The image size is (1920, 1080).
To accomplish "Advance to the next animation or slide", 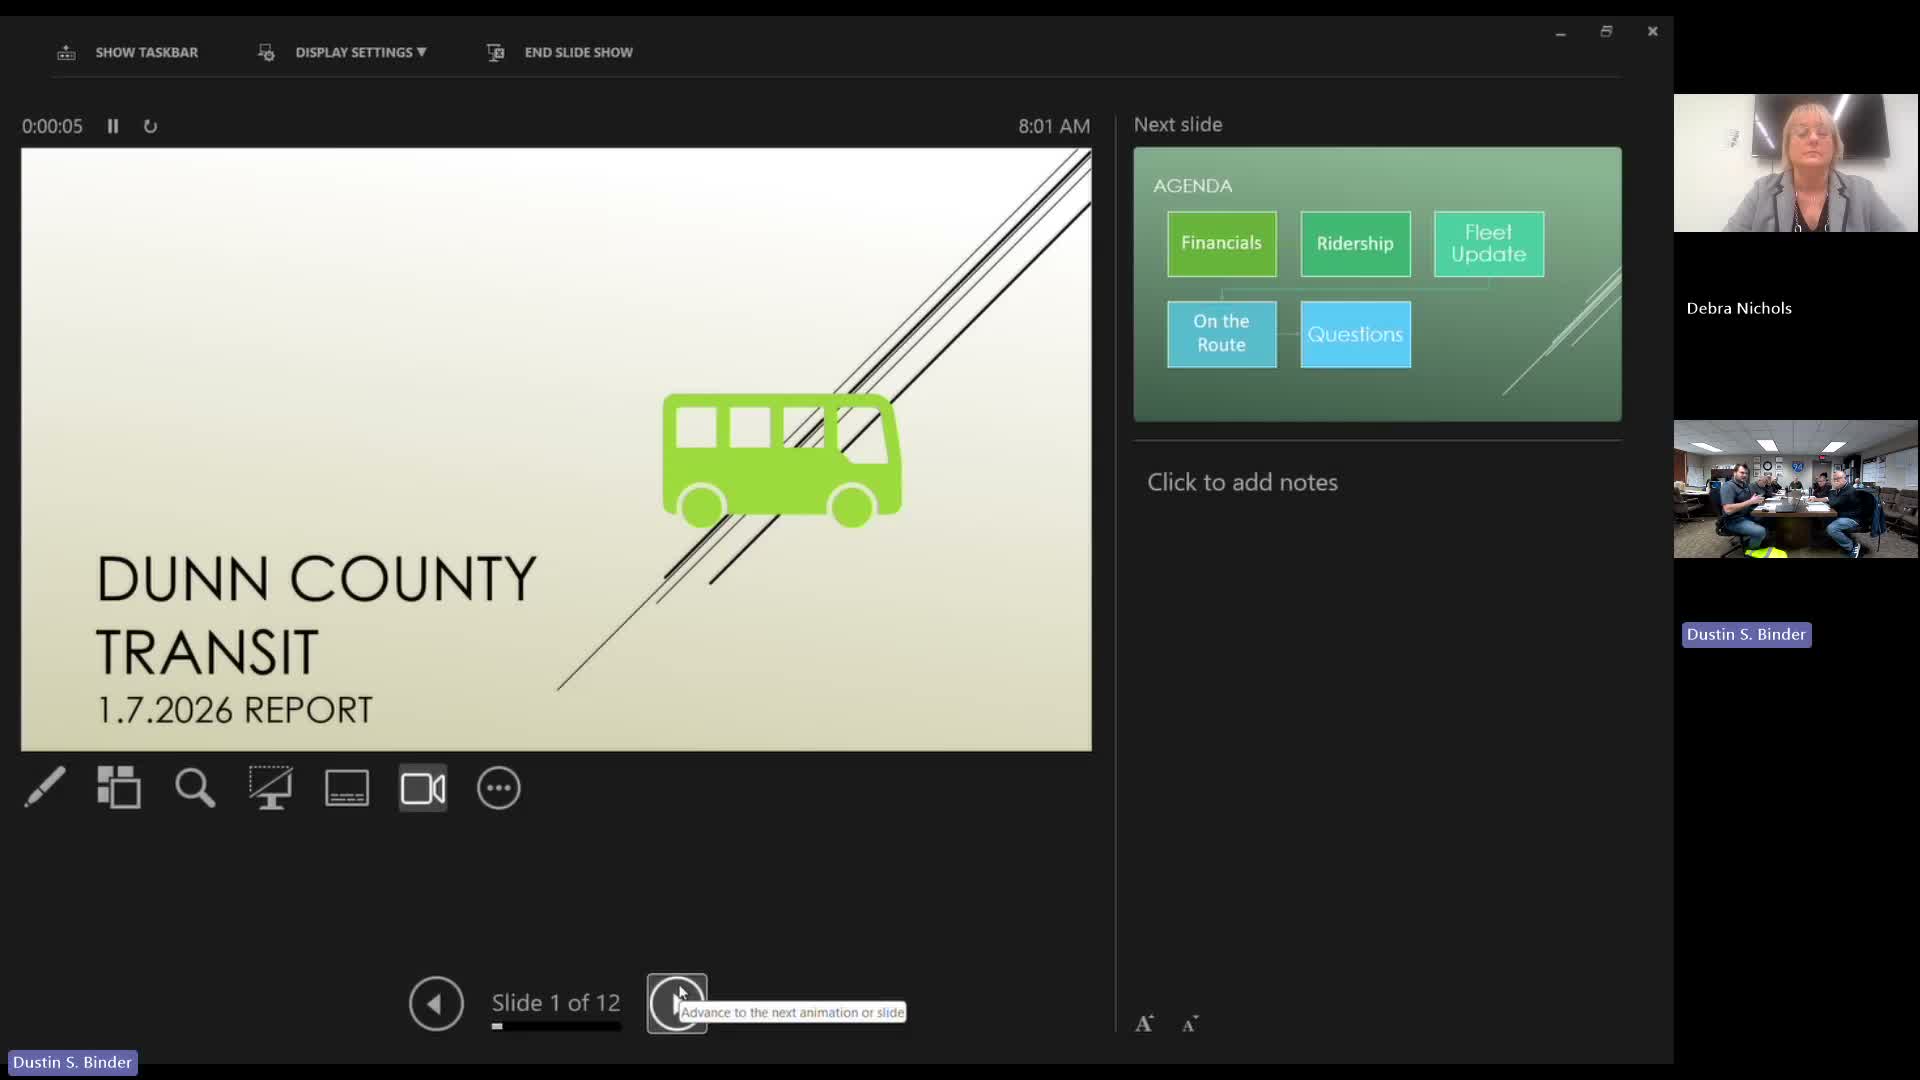I will tap(677, 1003).
